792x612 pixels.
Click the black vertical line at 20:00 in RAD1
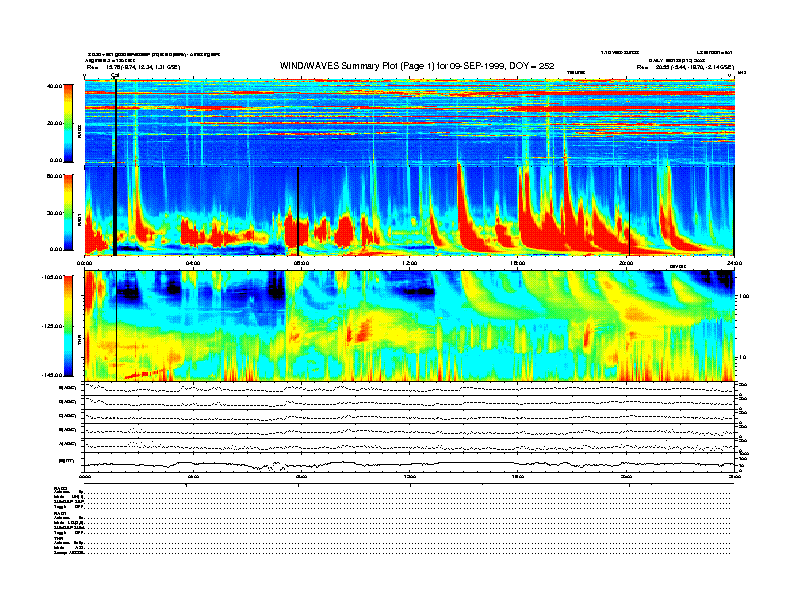point(629,212)
